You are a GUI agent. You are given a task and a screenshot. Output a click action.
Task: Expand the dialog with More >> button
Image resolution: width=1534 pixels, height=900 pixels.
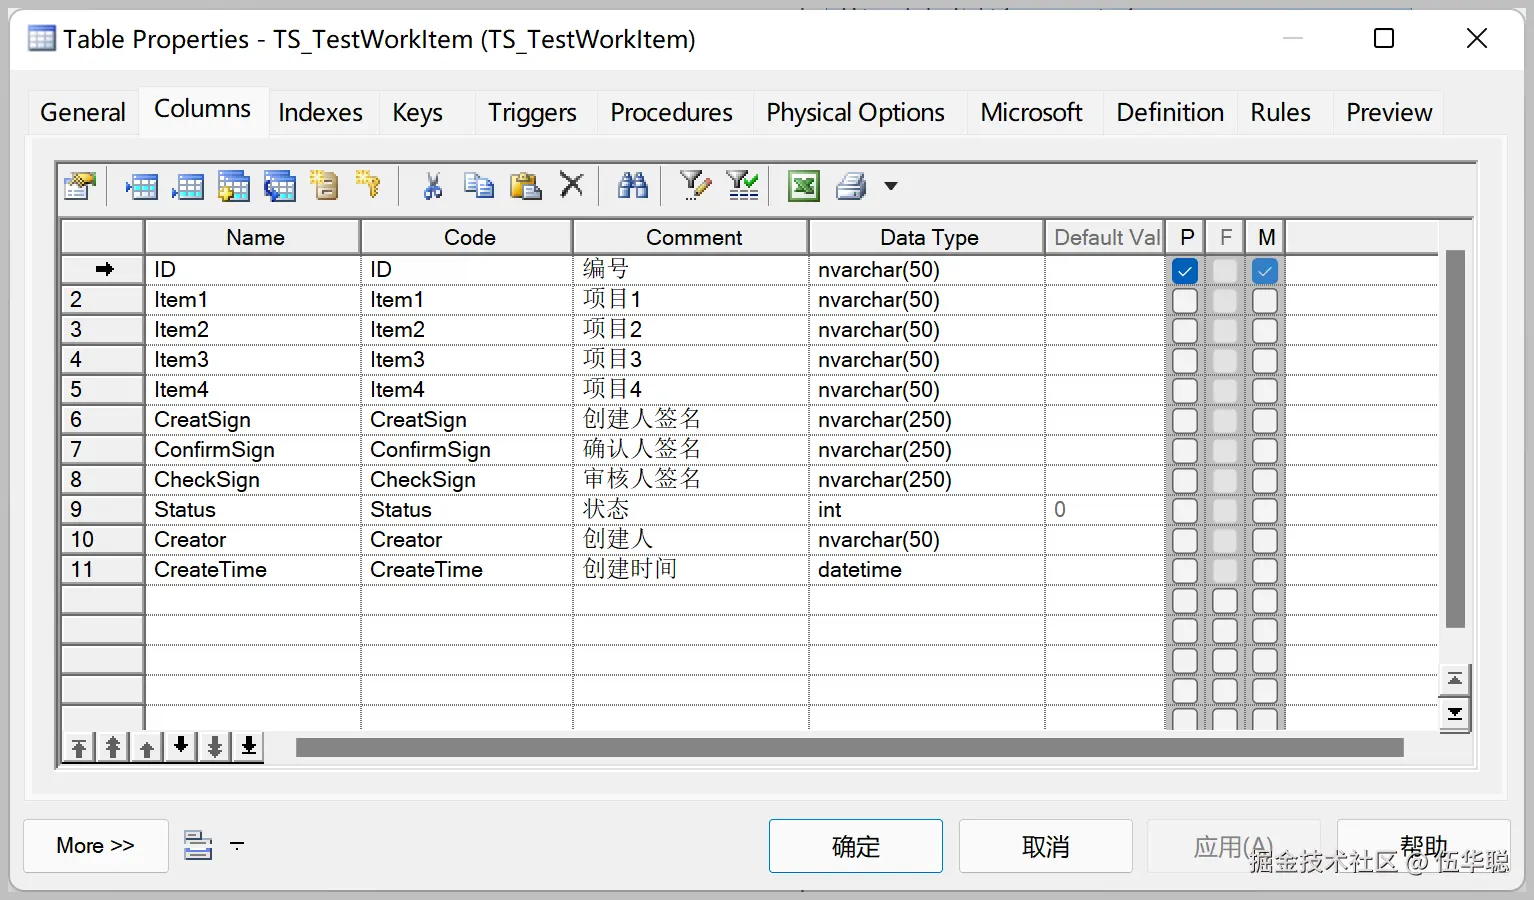[96, 846]
